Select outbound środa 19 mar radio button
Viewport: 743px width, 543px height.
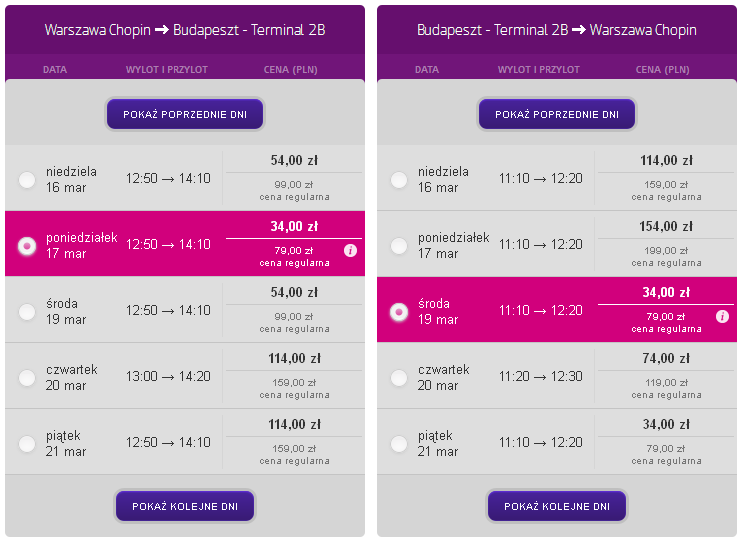click(x=27, y=312)
